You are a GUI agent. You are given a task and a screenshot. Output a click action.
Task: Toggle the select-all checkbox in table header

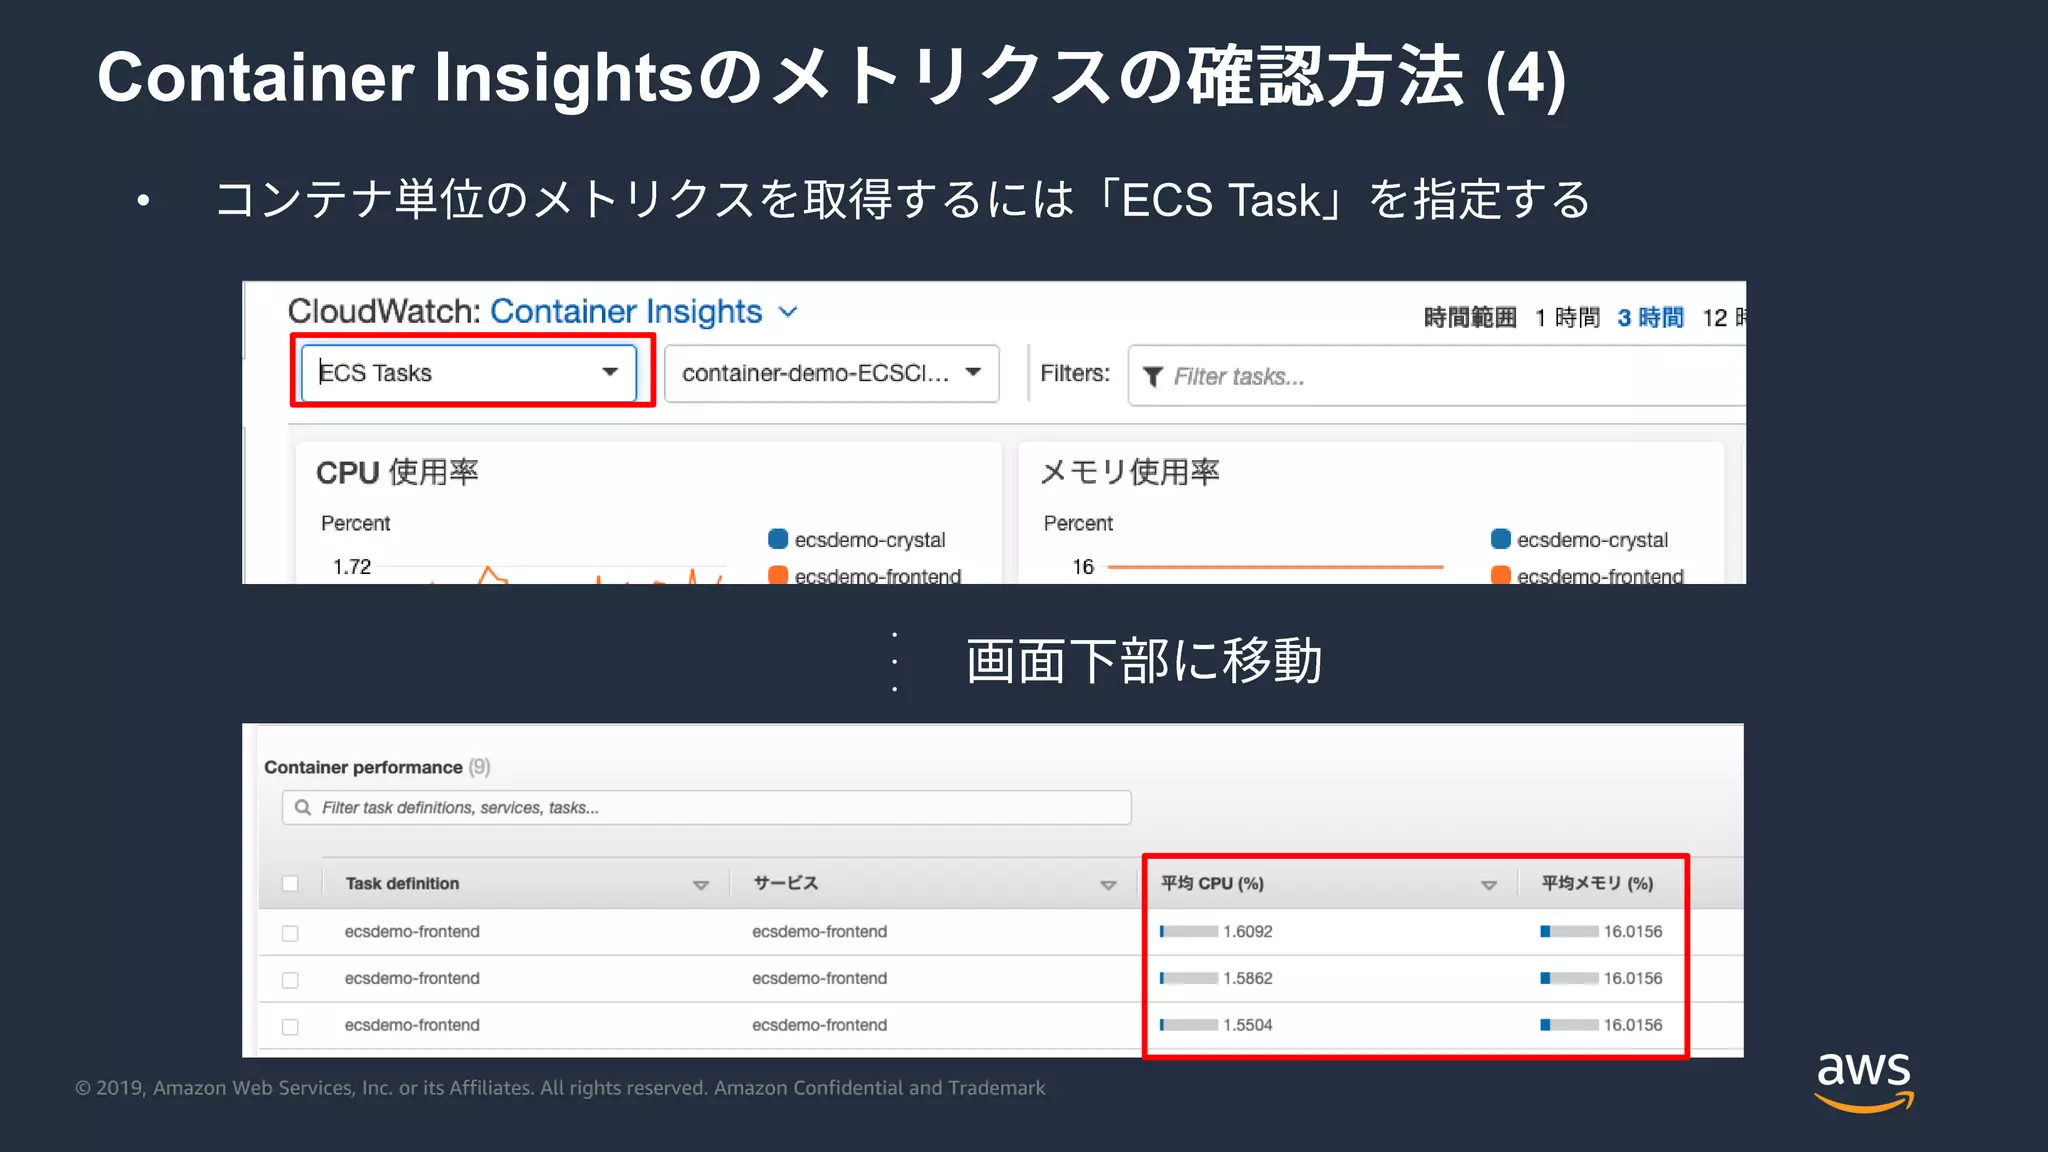coord(290,884)
